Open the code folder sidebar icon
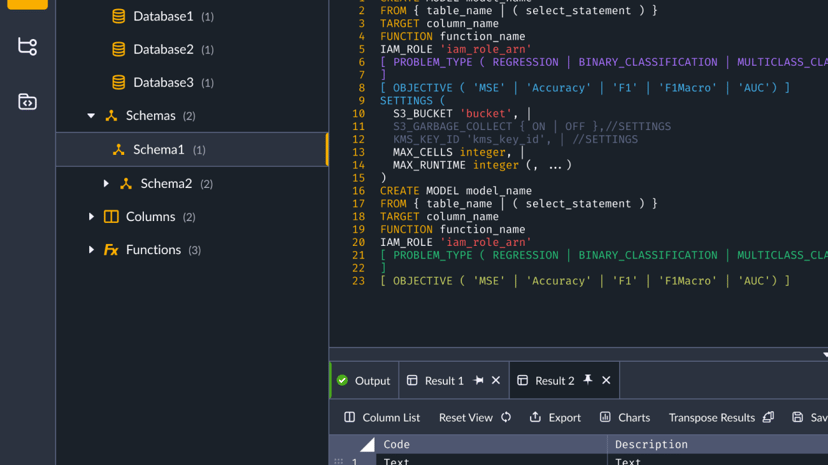The image size is (828, 465). pyautogui.click(x=27, y=101)
